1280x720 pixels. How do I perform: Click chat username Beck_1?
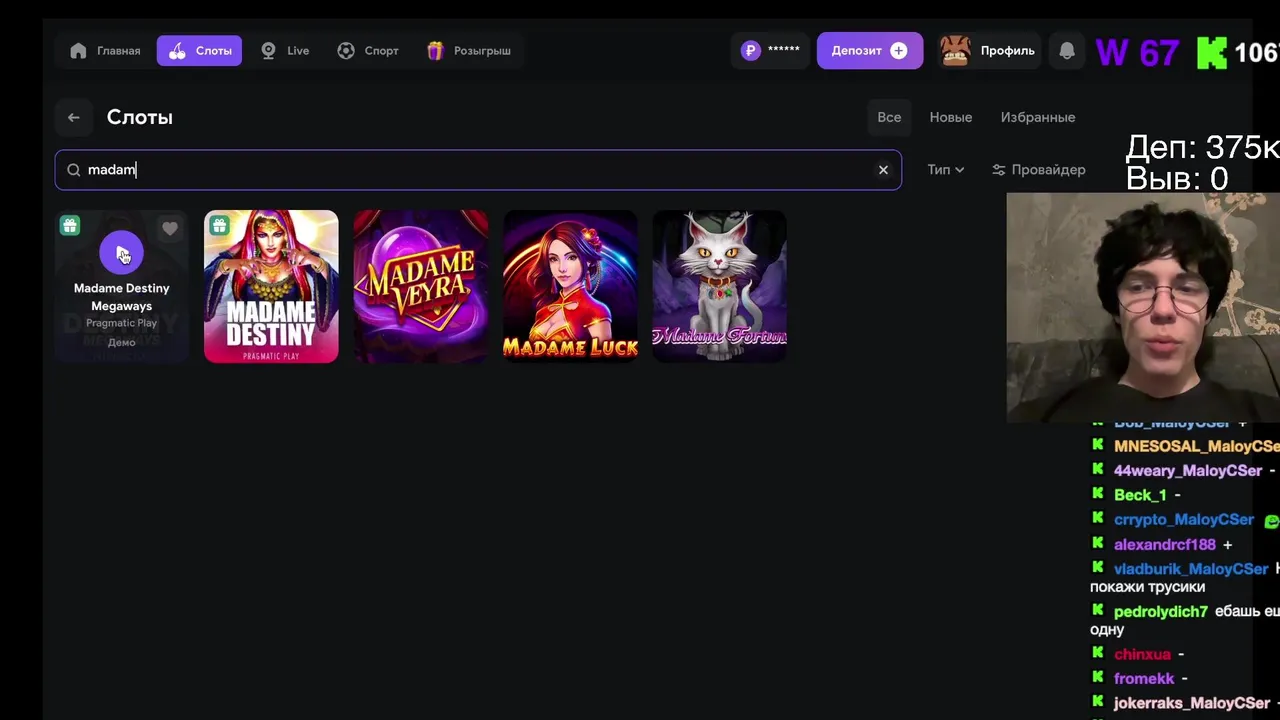1140,495
